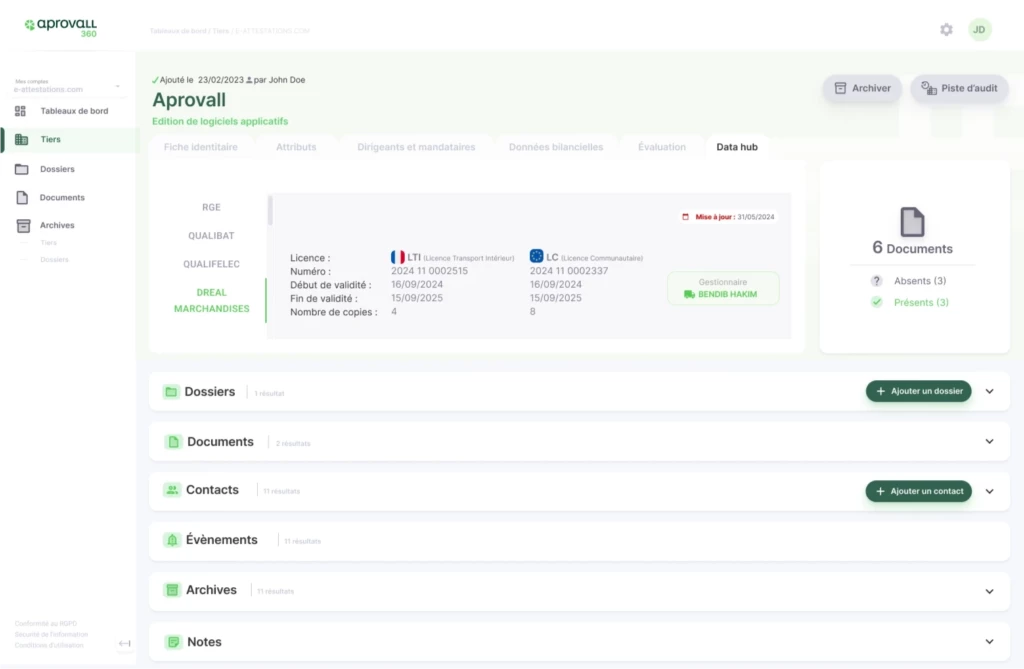Expand the Notes section chevron
The width and height of the screenshot is (1024, 669).
click(989, 642)
